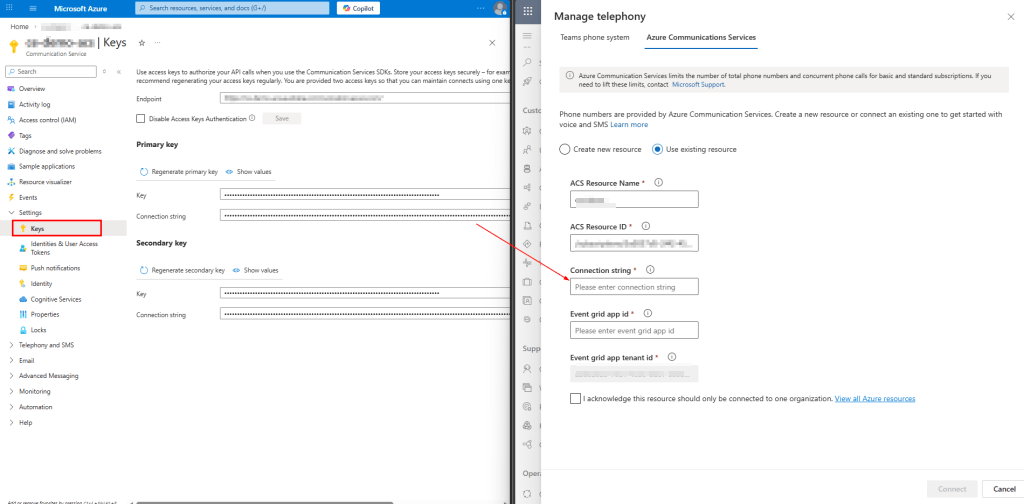Click info icon beside ACS Resource Name
This screenshot has width=1024, height=504.
coord(658,182)
